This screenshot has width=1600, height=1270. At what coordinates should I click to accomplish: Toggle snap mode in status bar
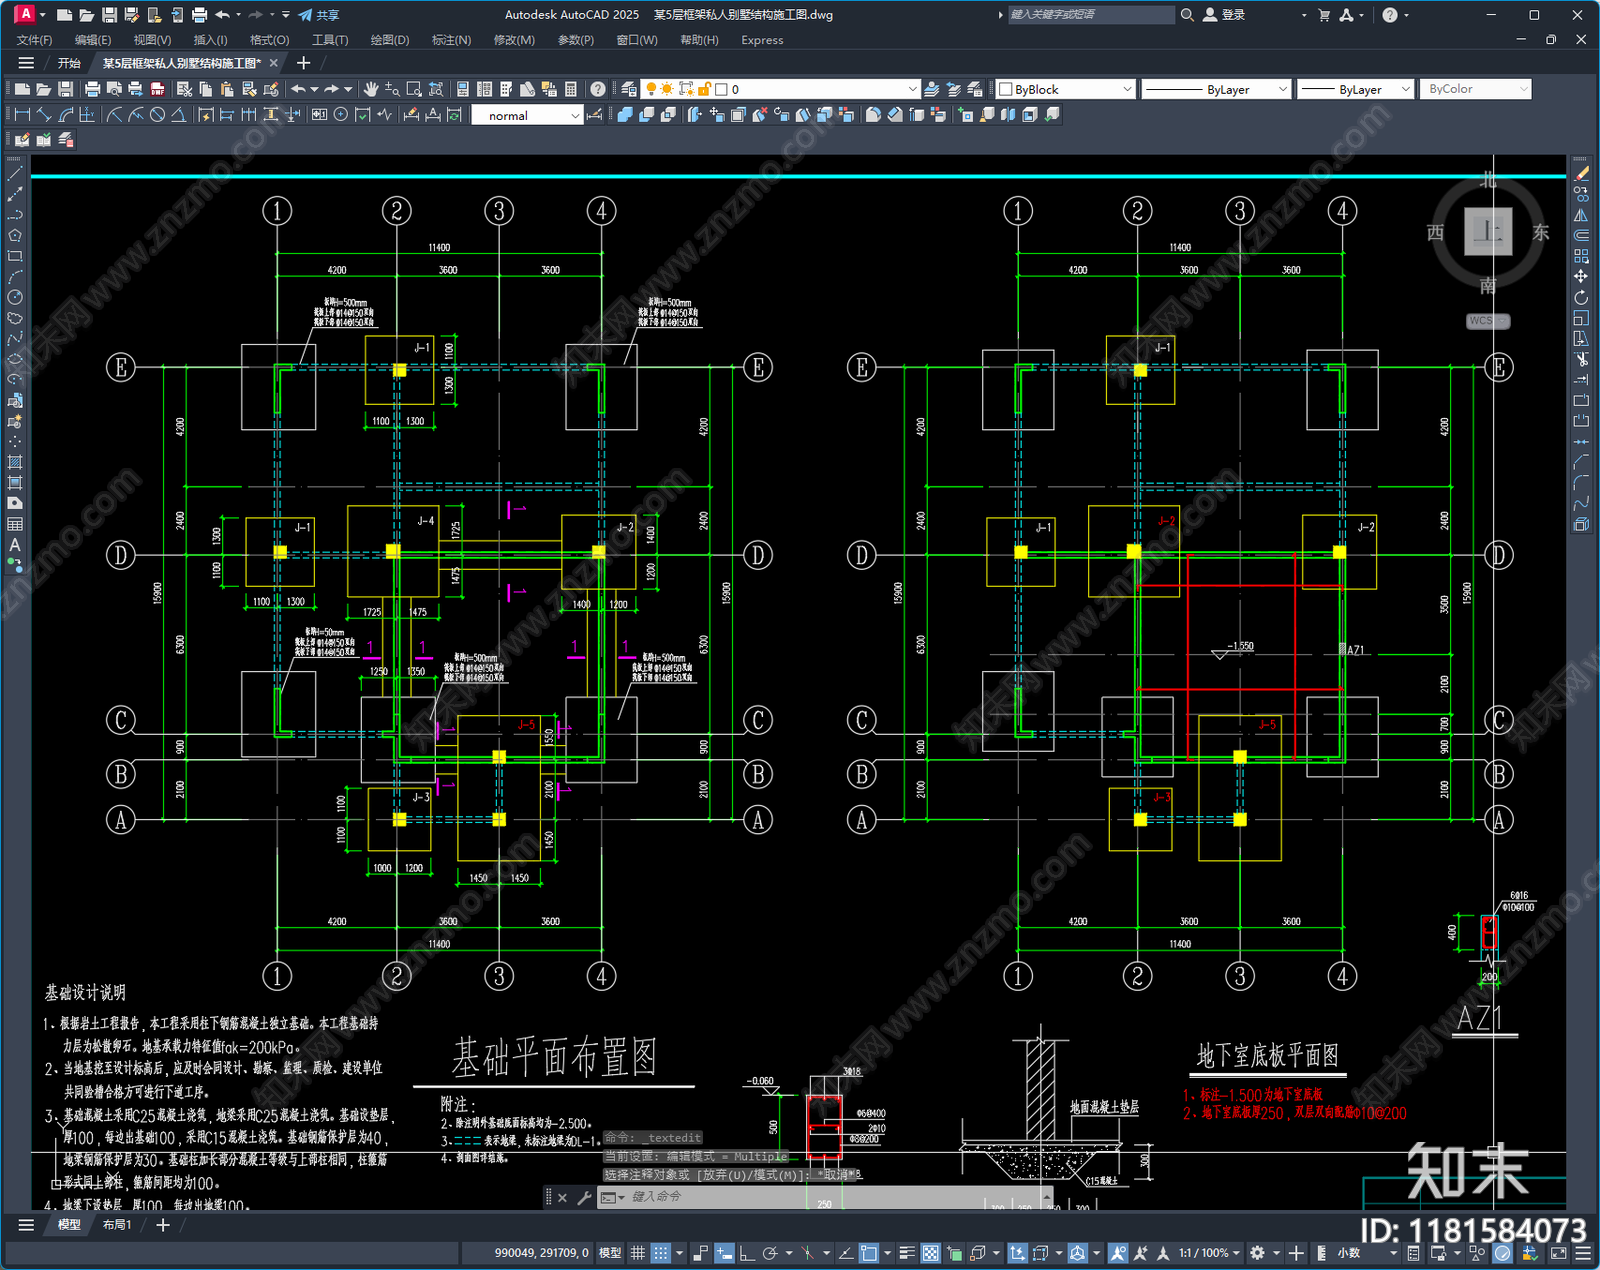[x=660, y=1253]
